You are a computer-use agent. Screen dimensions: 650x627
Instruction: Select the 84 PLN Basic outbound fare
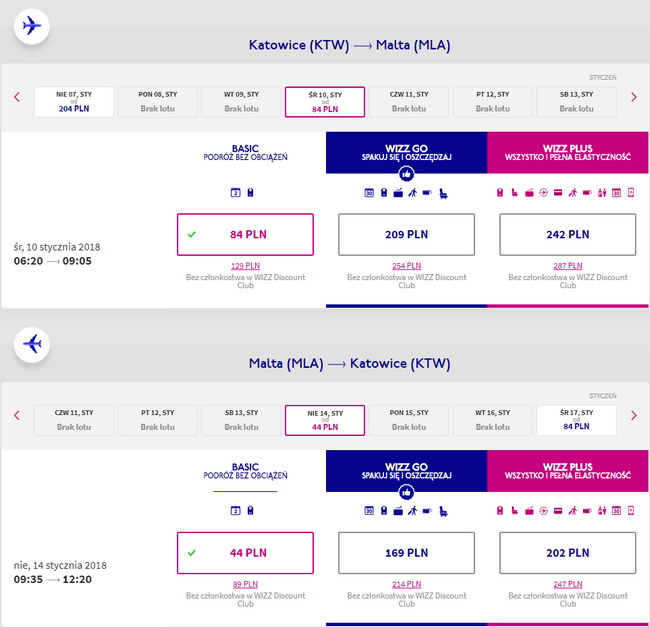245,235
